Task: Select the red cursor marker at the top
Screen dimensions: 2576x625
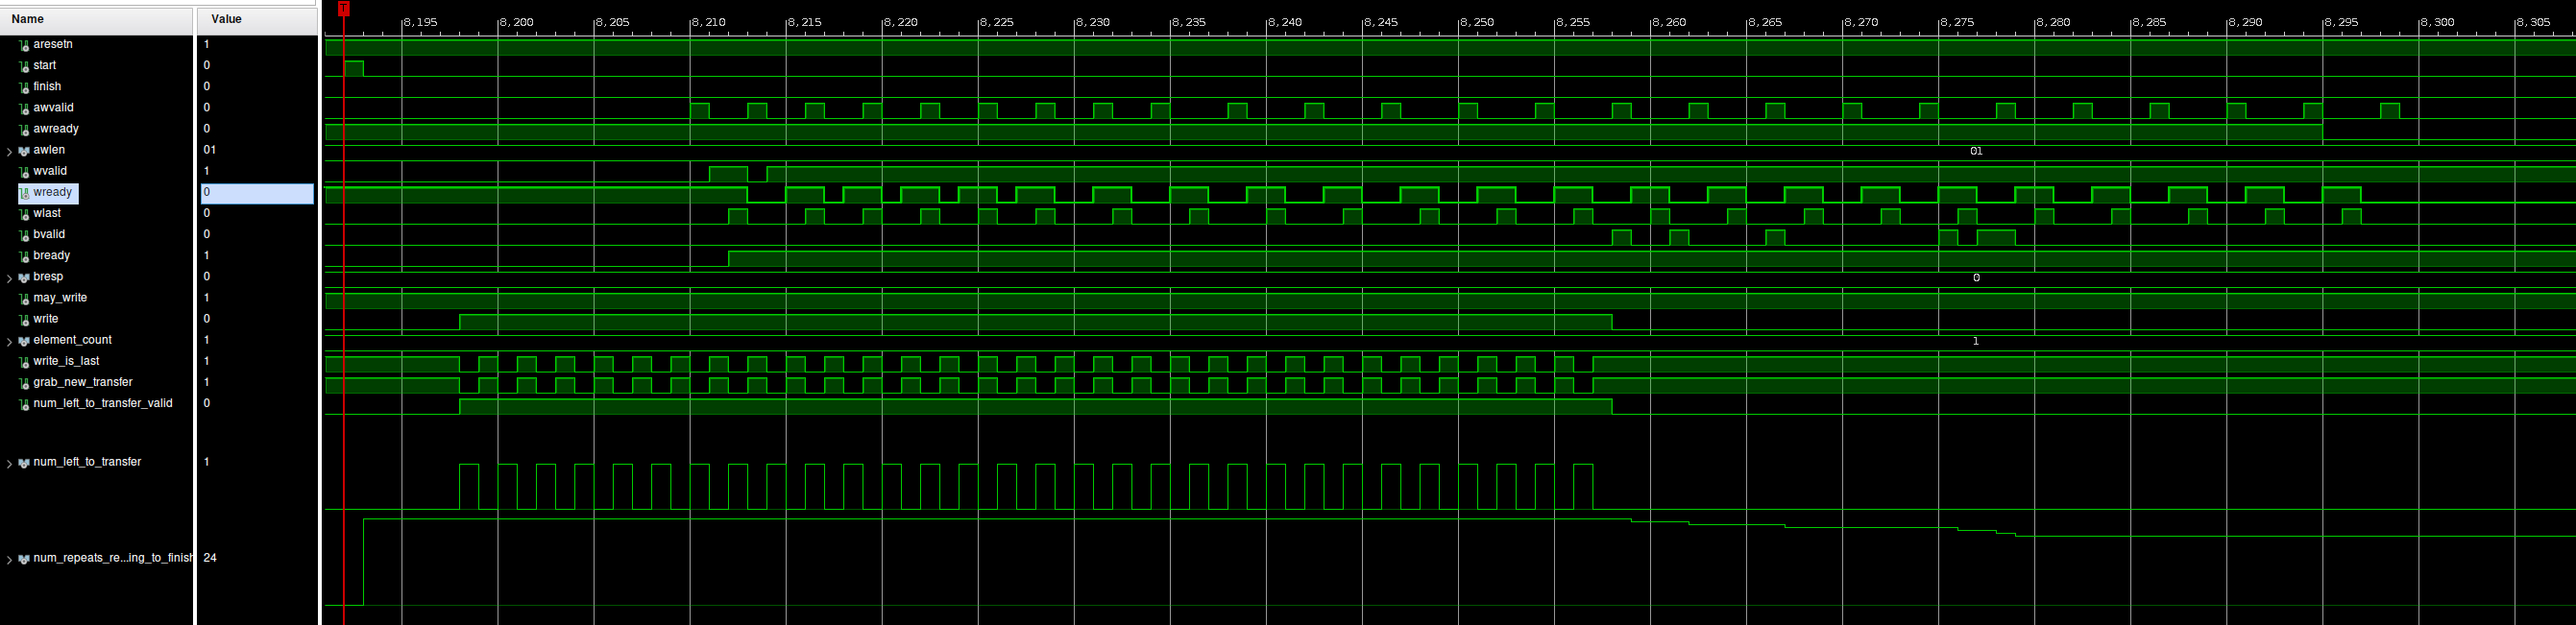Action: (344, 9)
